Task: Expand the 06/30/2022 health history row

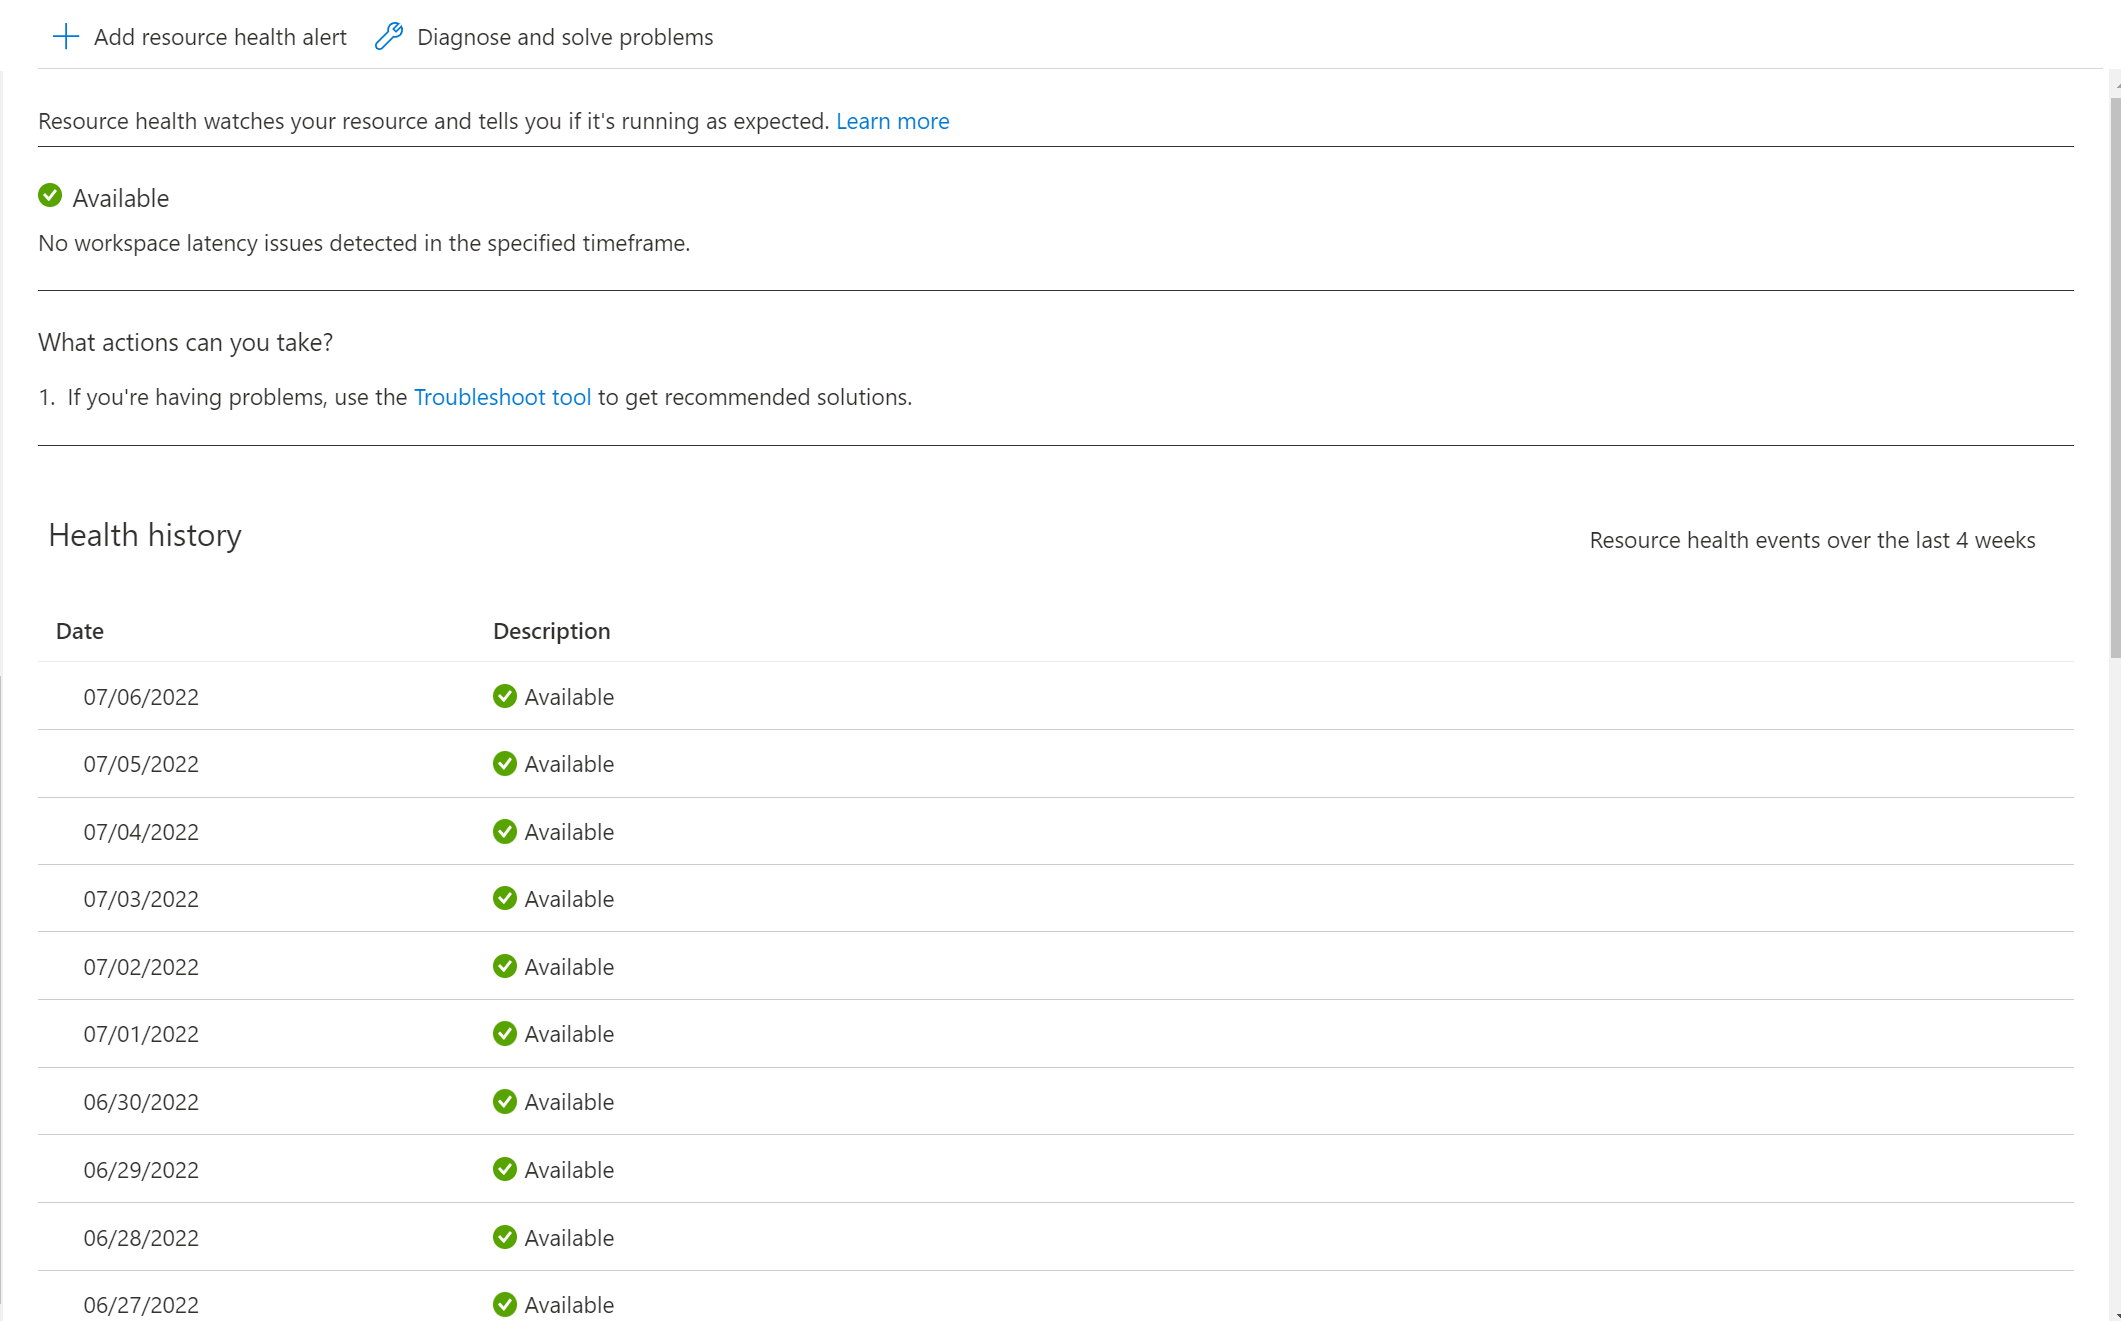Action: [x=141, y=1102]
